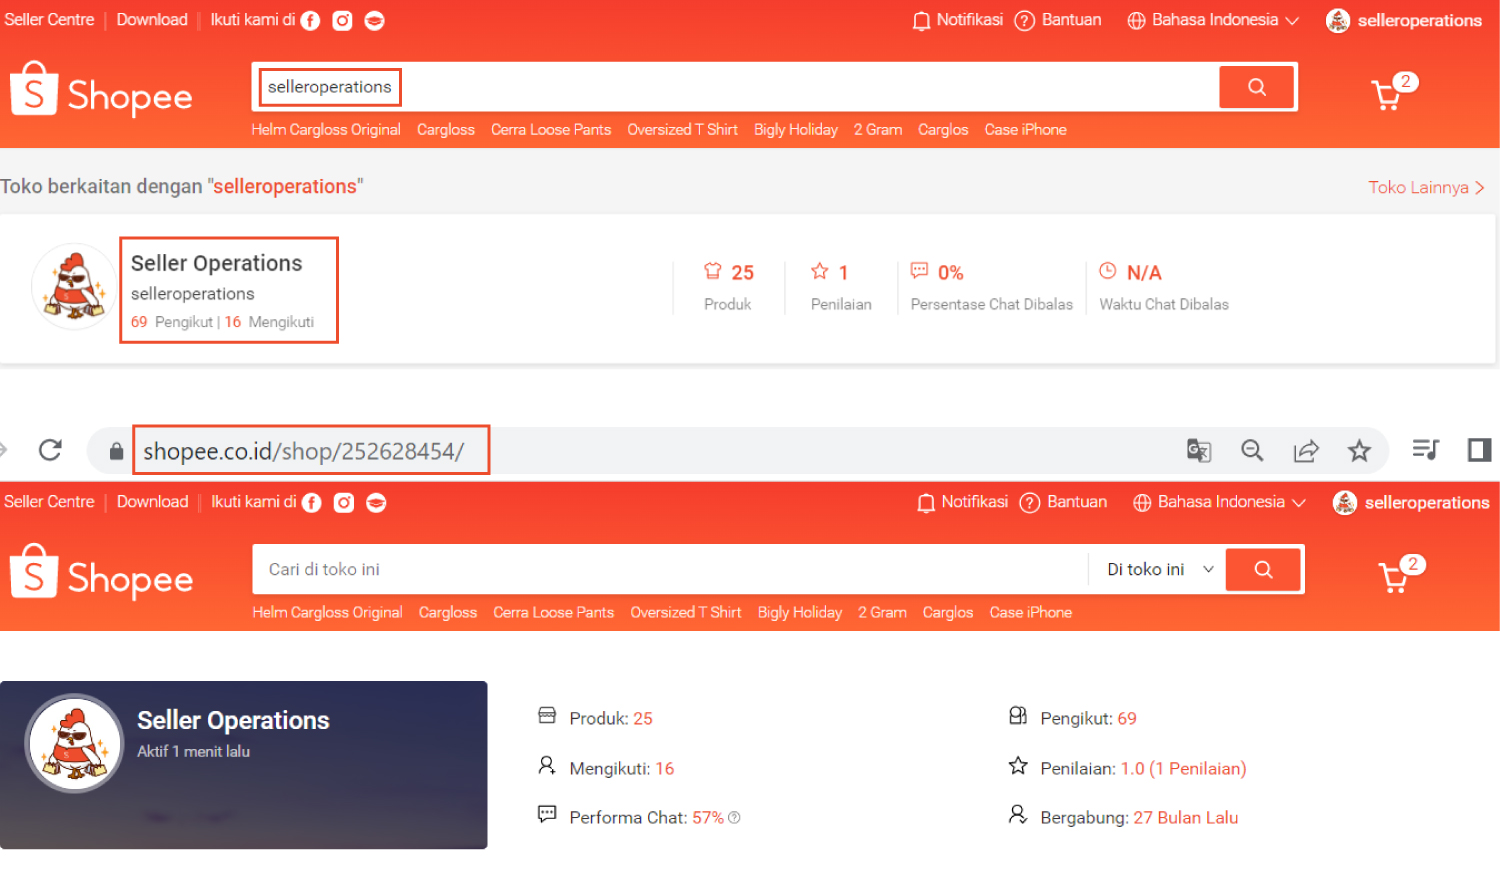
Task: Click the zoom magnifier icon in address bar
Action: point(1252,451)
